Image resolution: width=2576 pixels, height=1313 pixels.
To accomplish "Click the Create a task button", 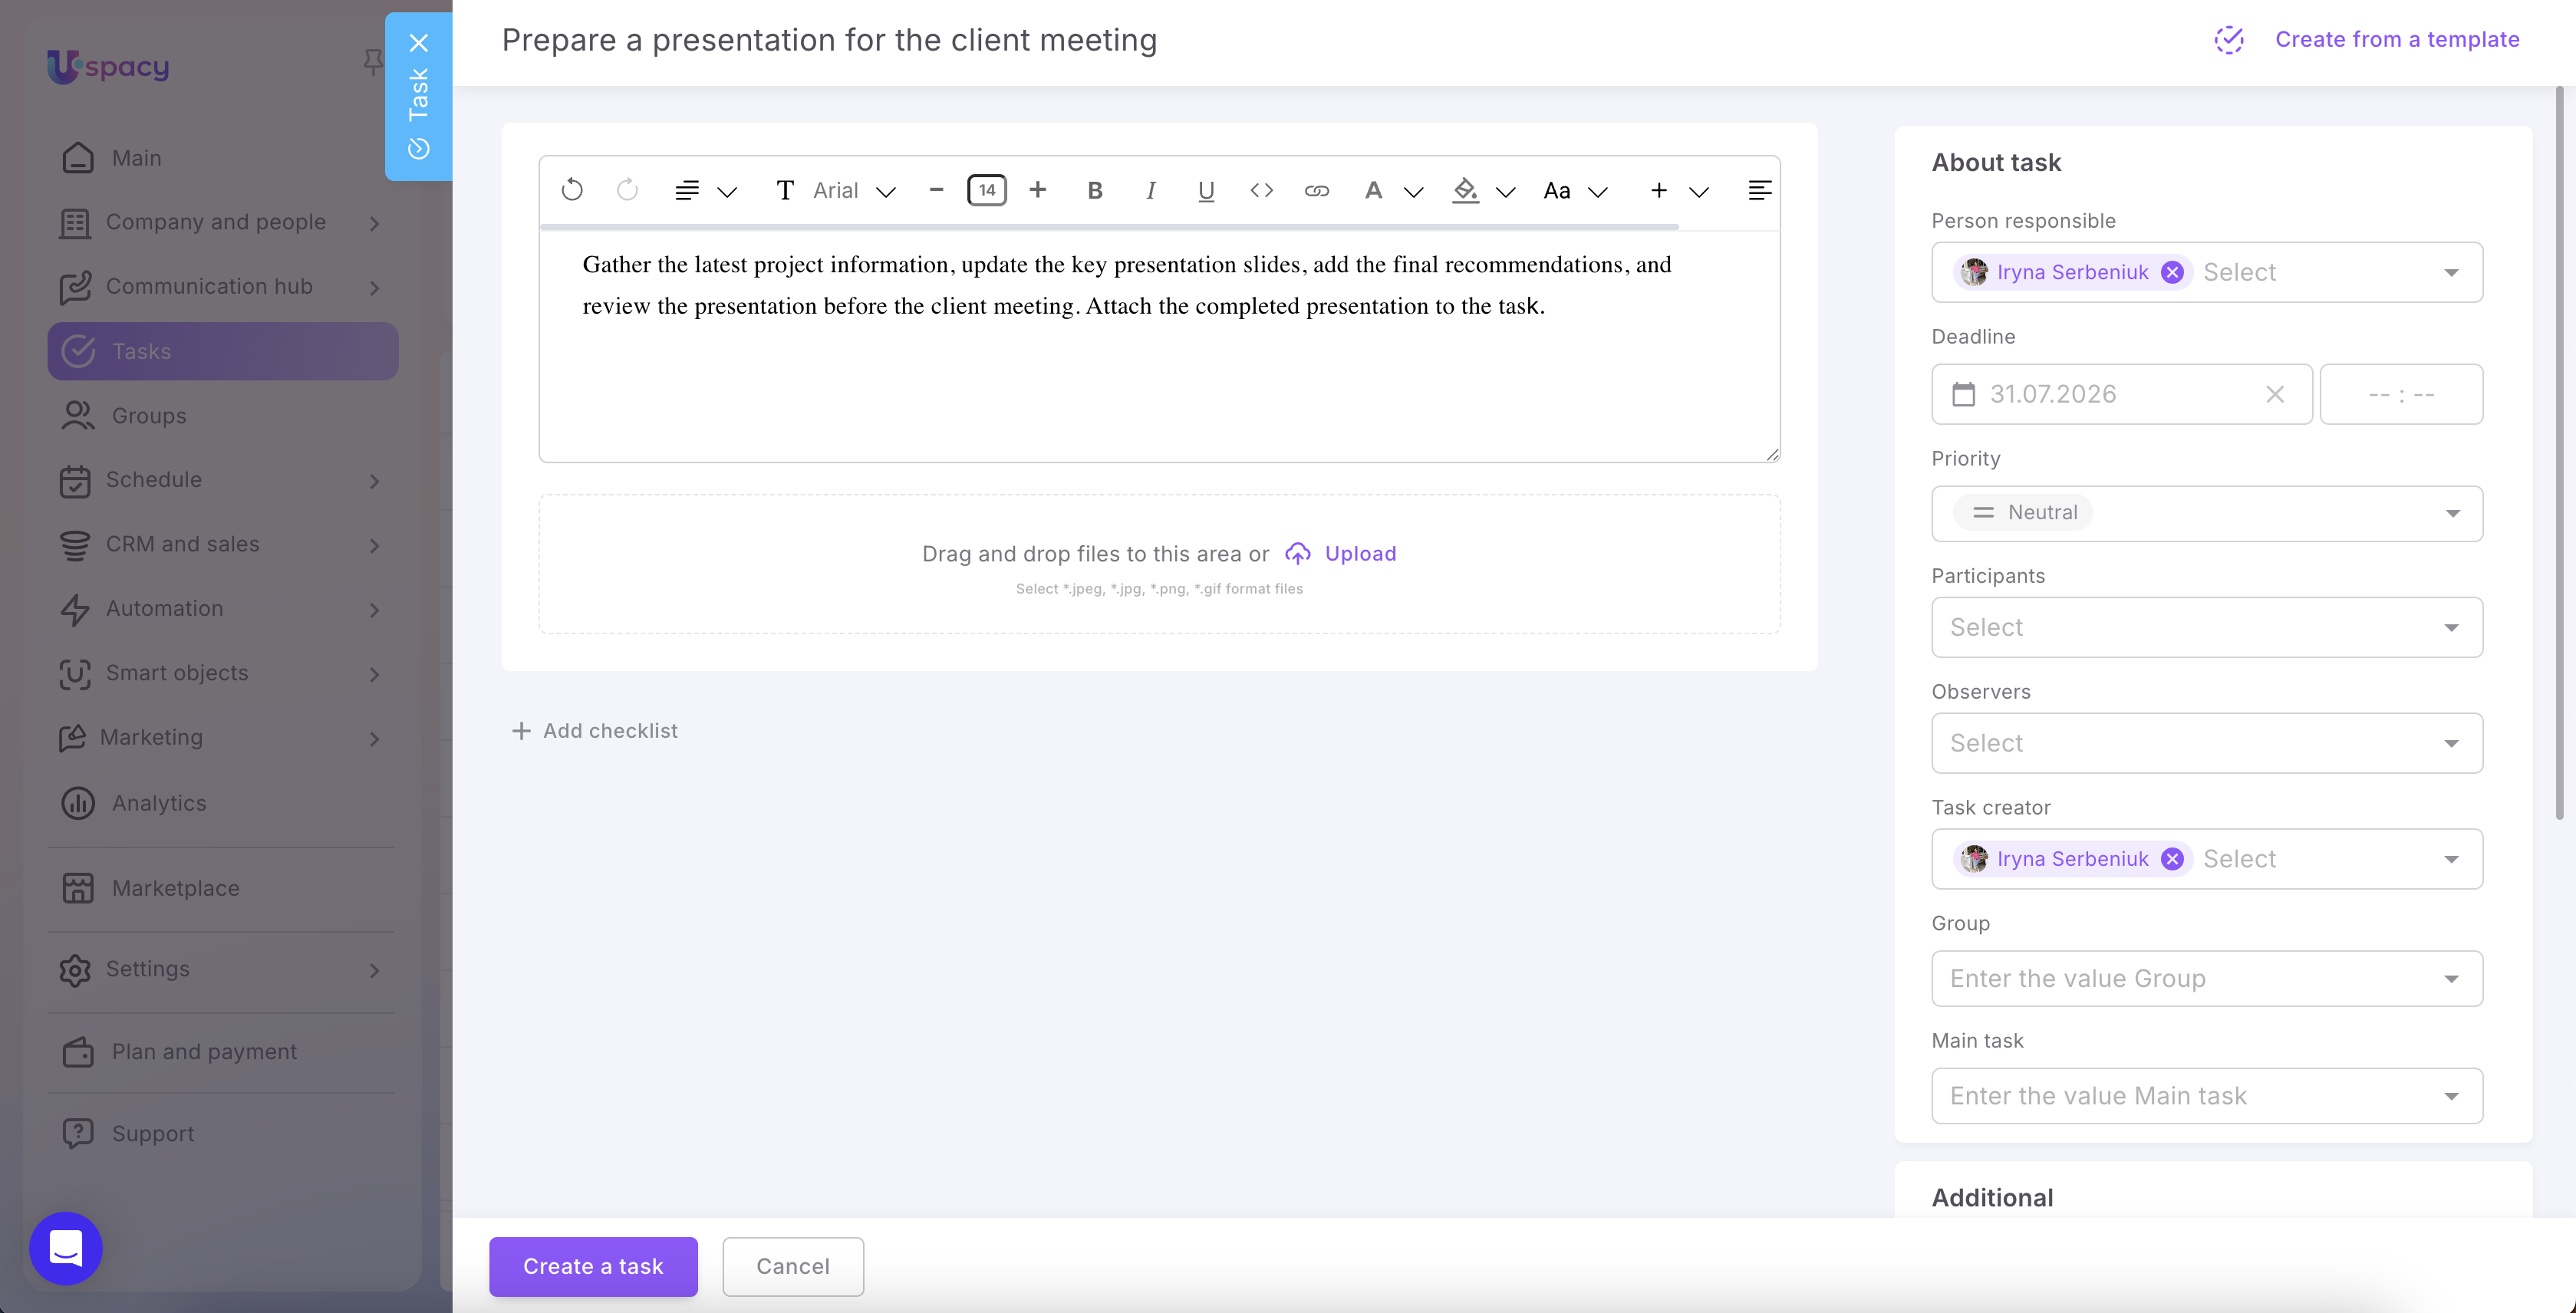I will [593, 1266].
